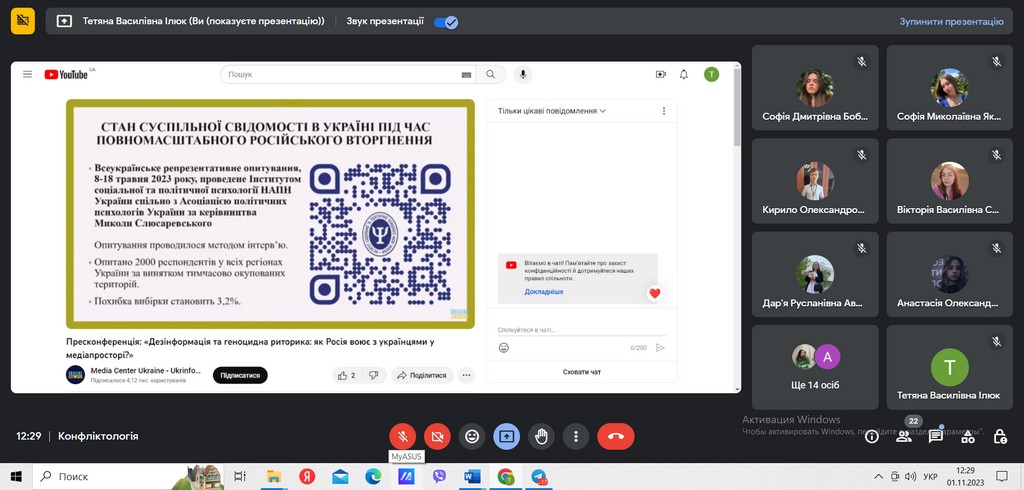Open the meeting chat icon
The image size is (1024, 490).
click(x=936, y=436)
